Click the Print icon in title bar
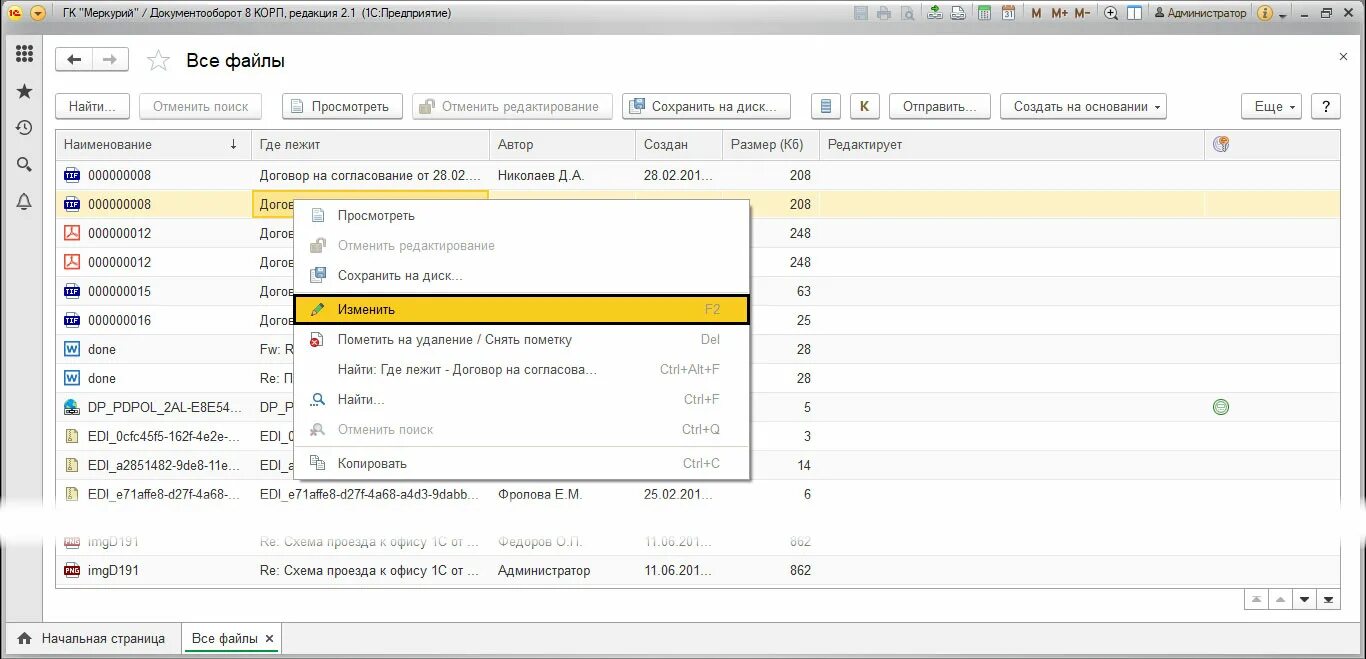The image size is (1366, 659). (x=883, y=13)
